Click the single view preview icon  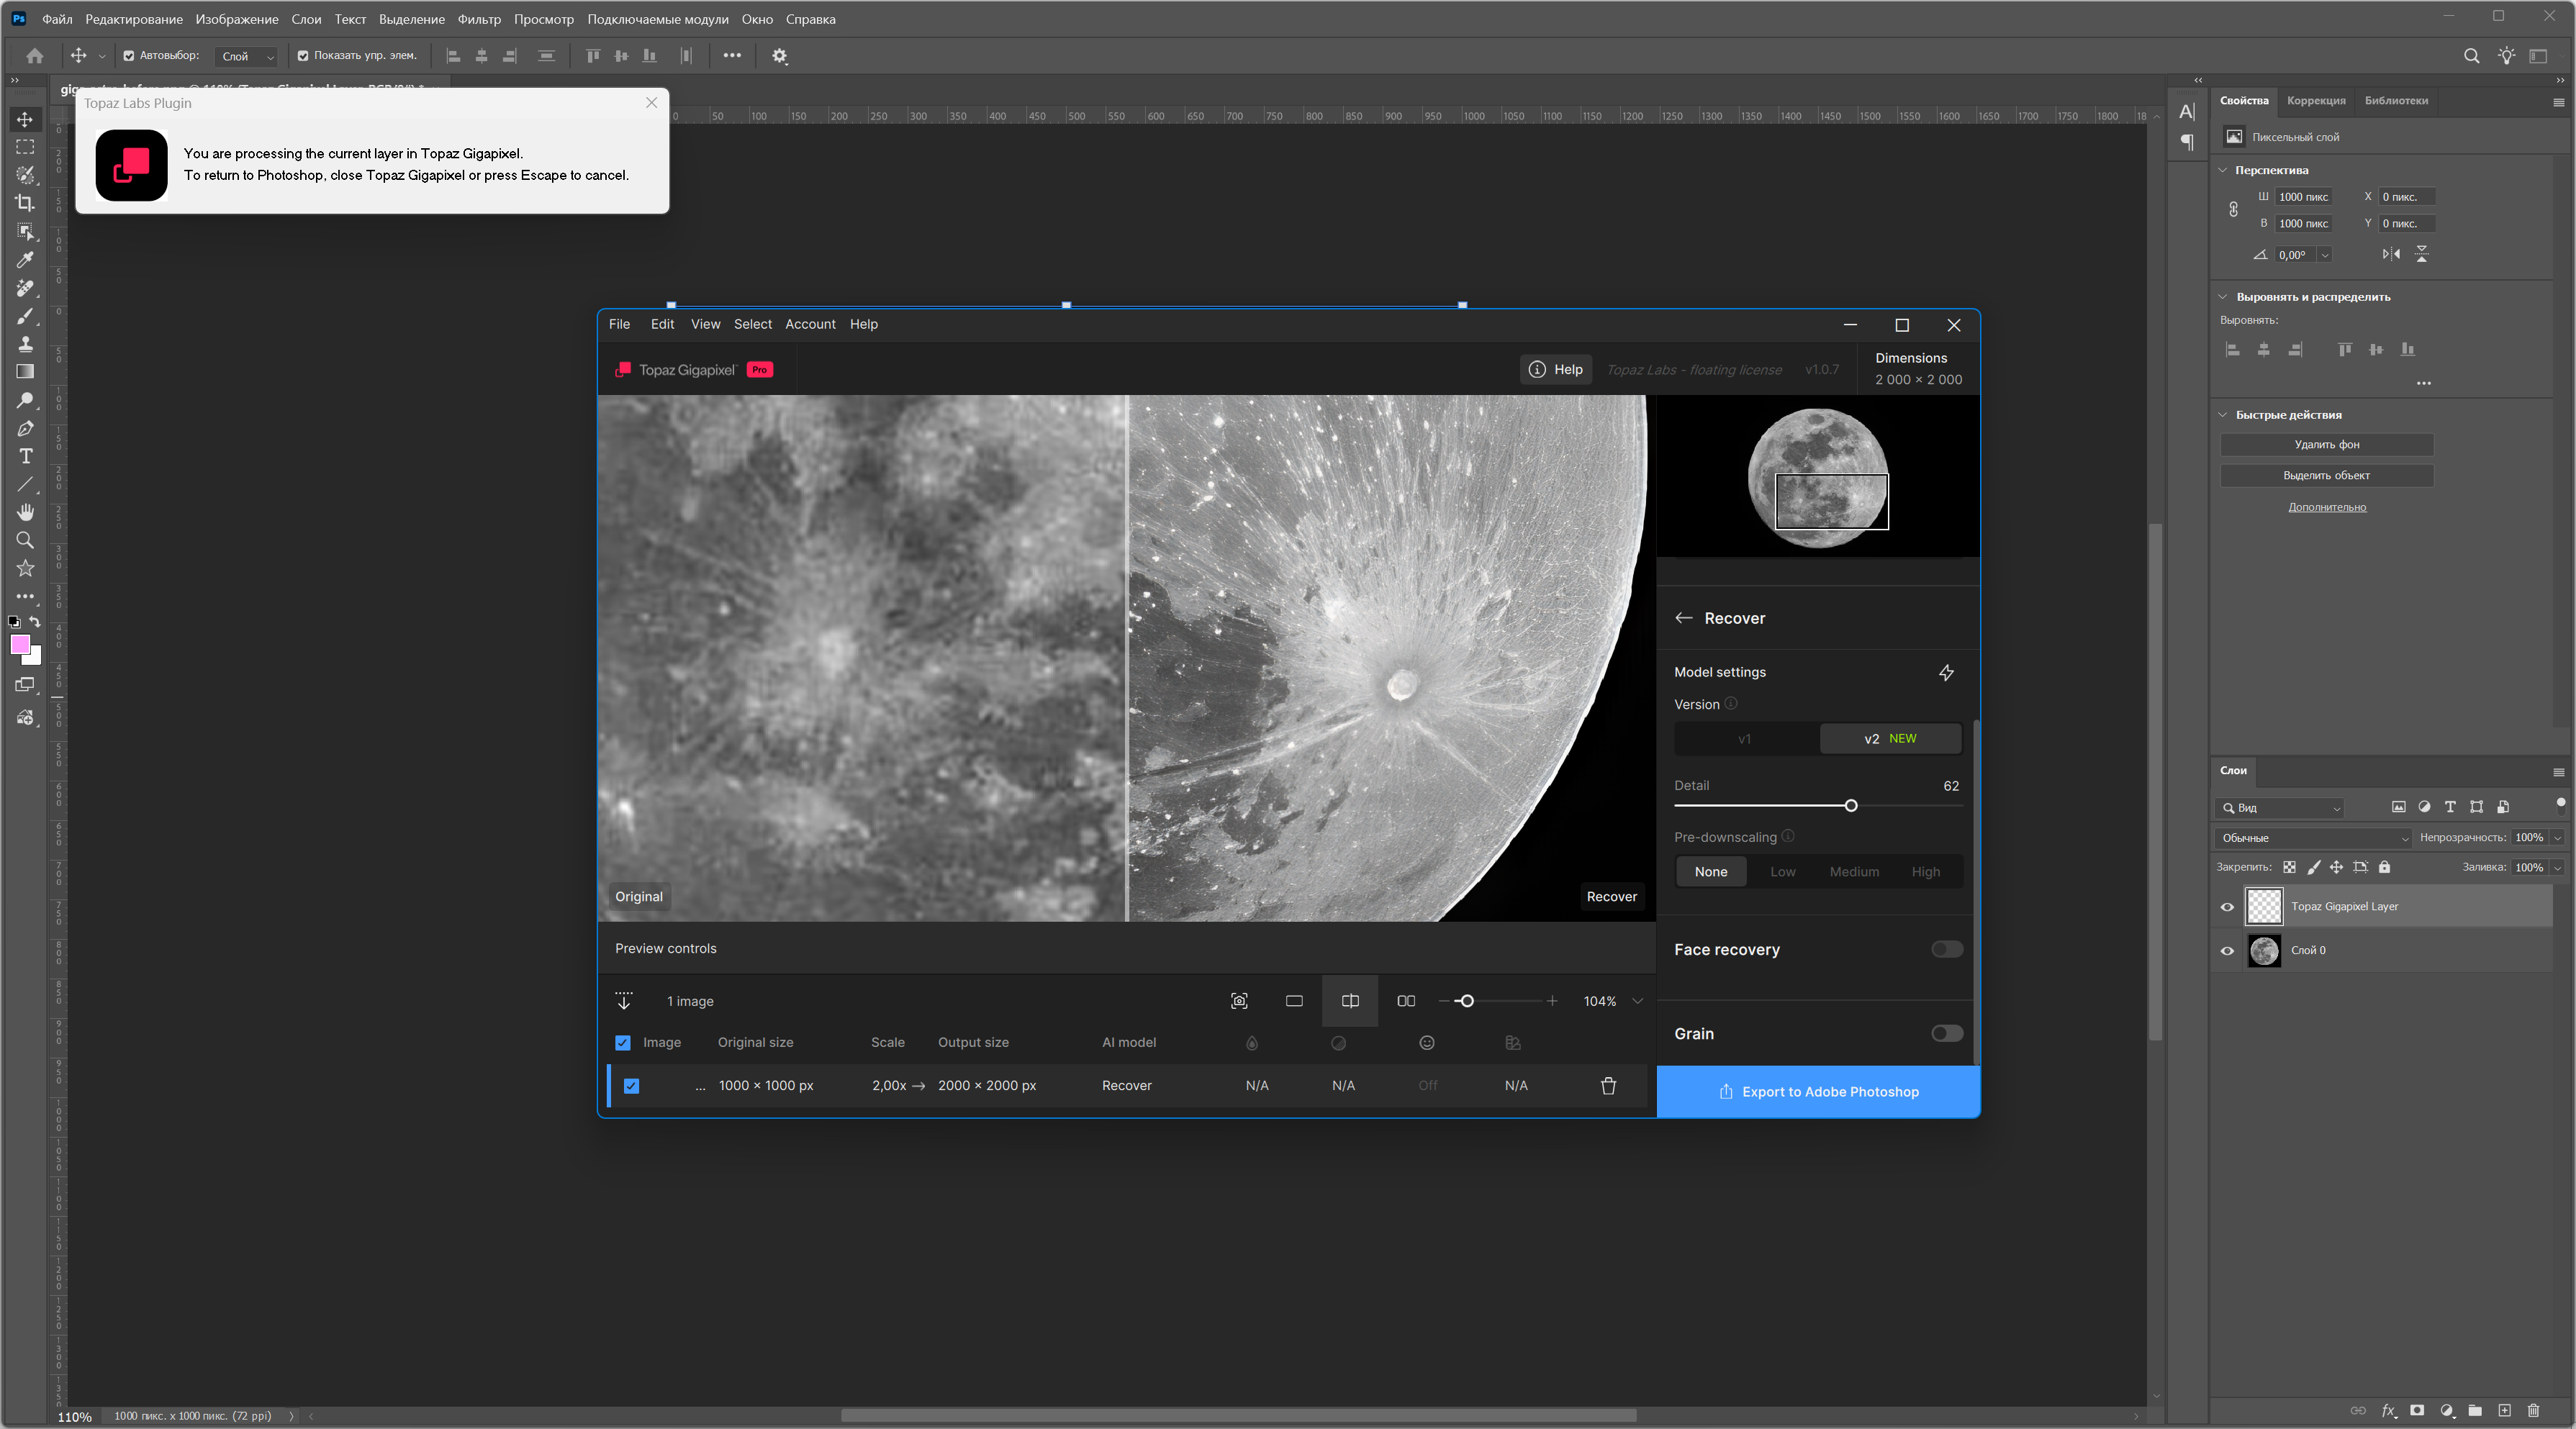pos(1294,1001)
